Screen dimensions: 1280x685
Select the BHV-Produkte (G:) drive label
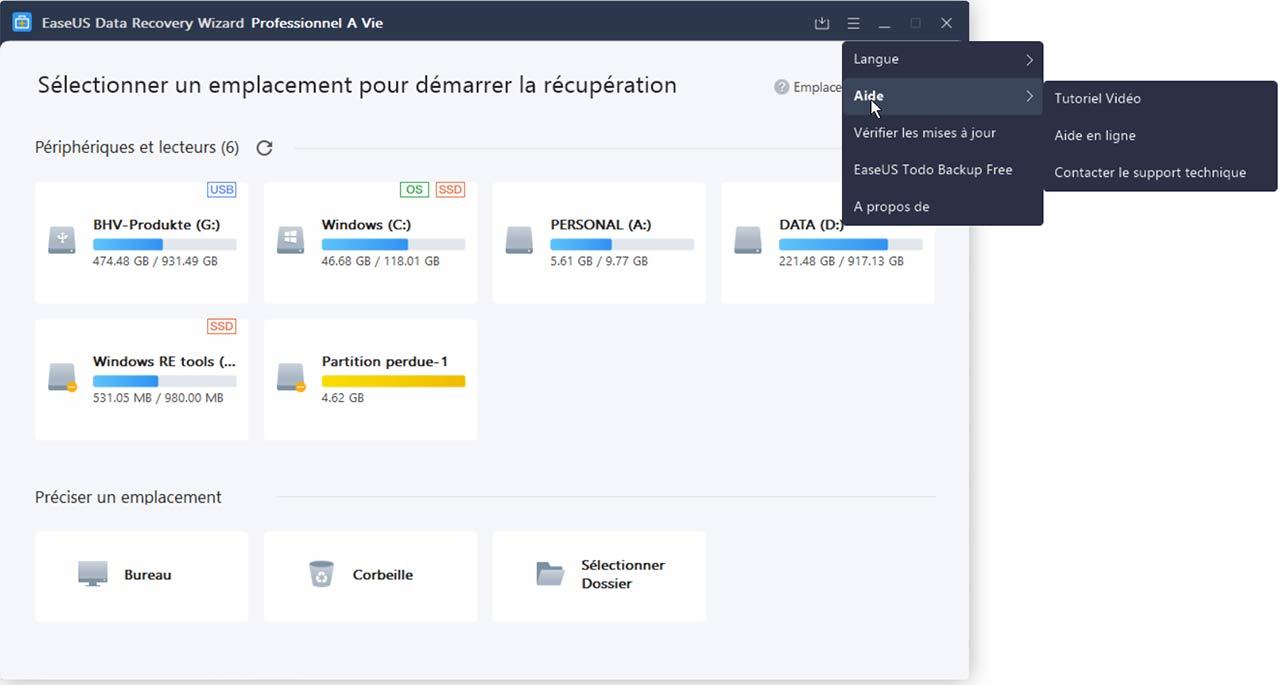(157, 225)
